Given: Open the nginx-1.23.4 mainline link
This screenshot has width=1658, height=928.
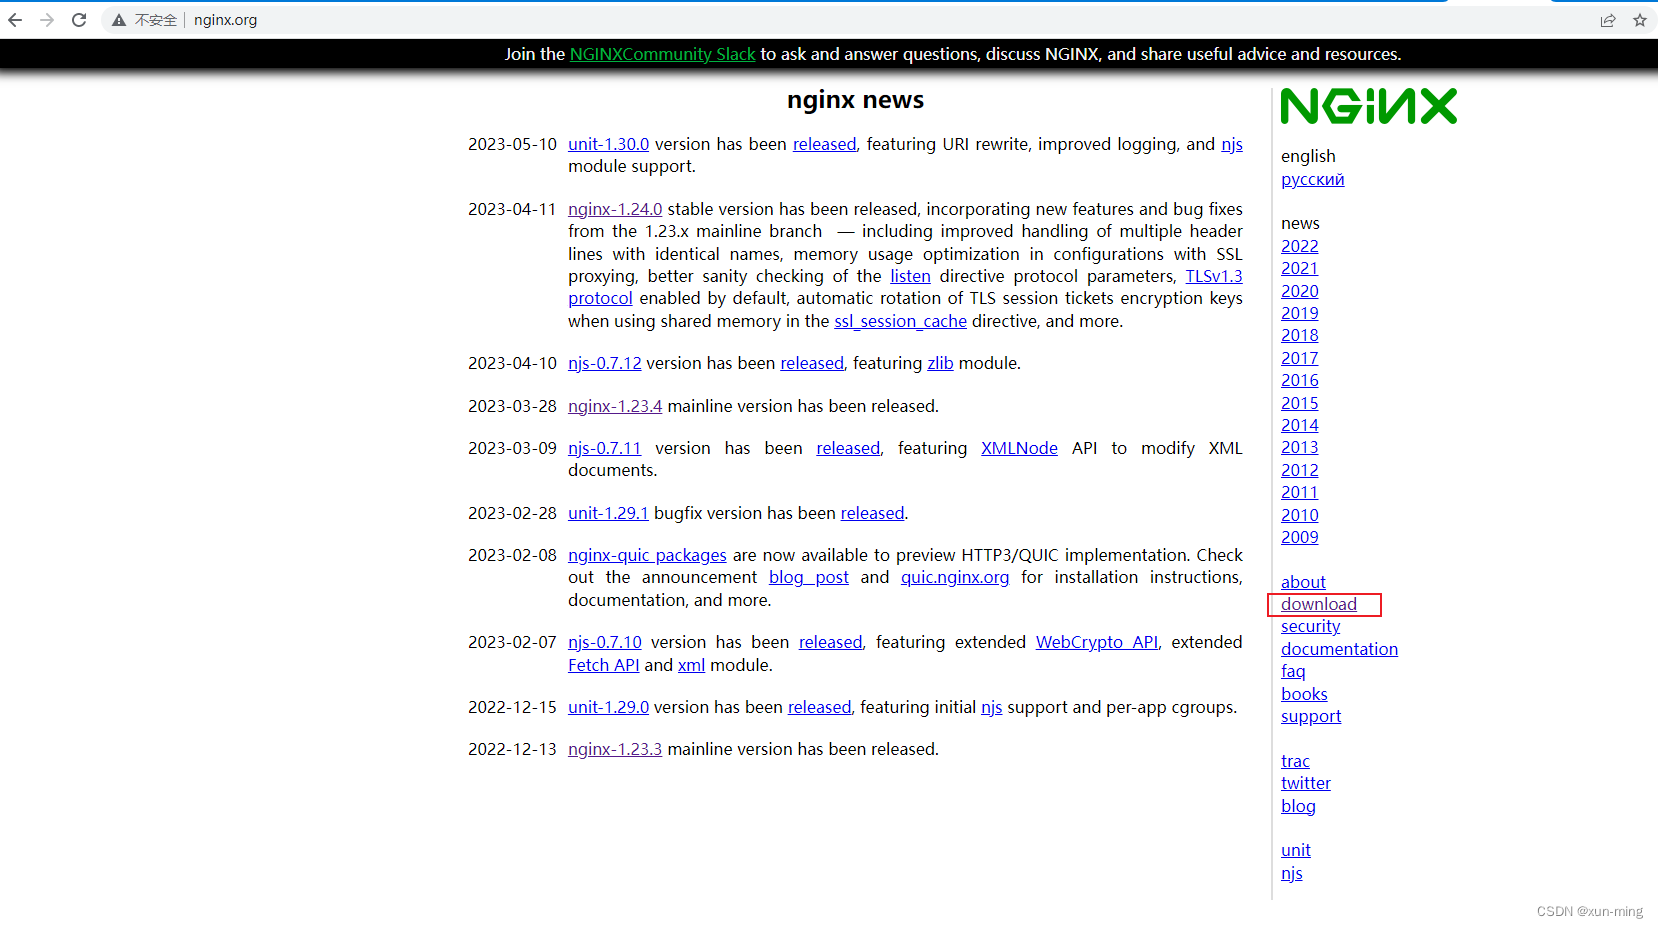Looking at the screenshot, I should (615, 406).
